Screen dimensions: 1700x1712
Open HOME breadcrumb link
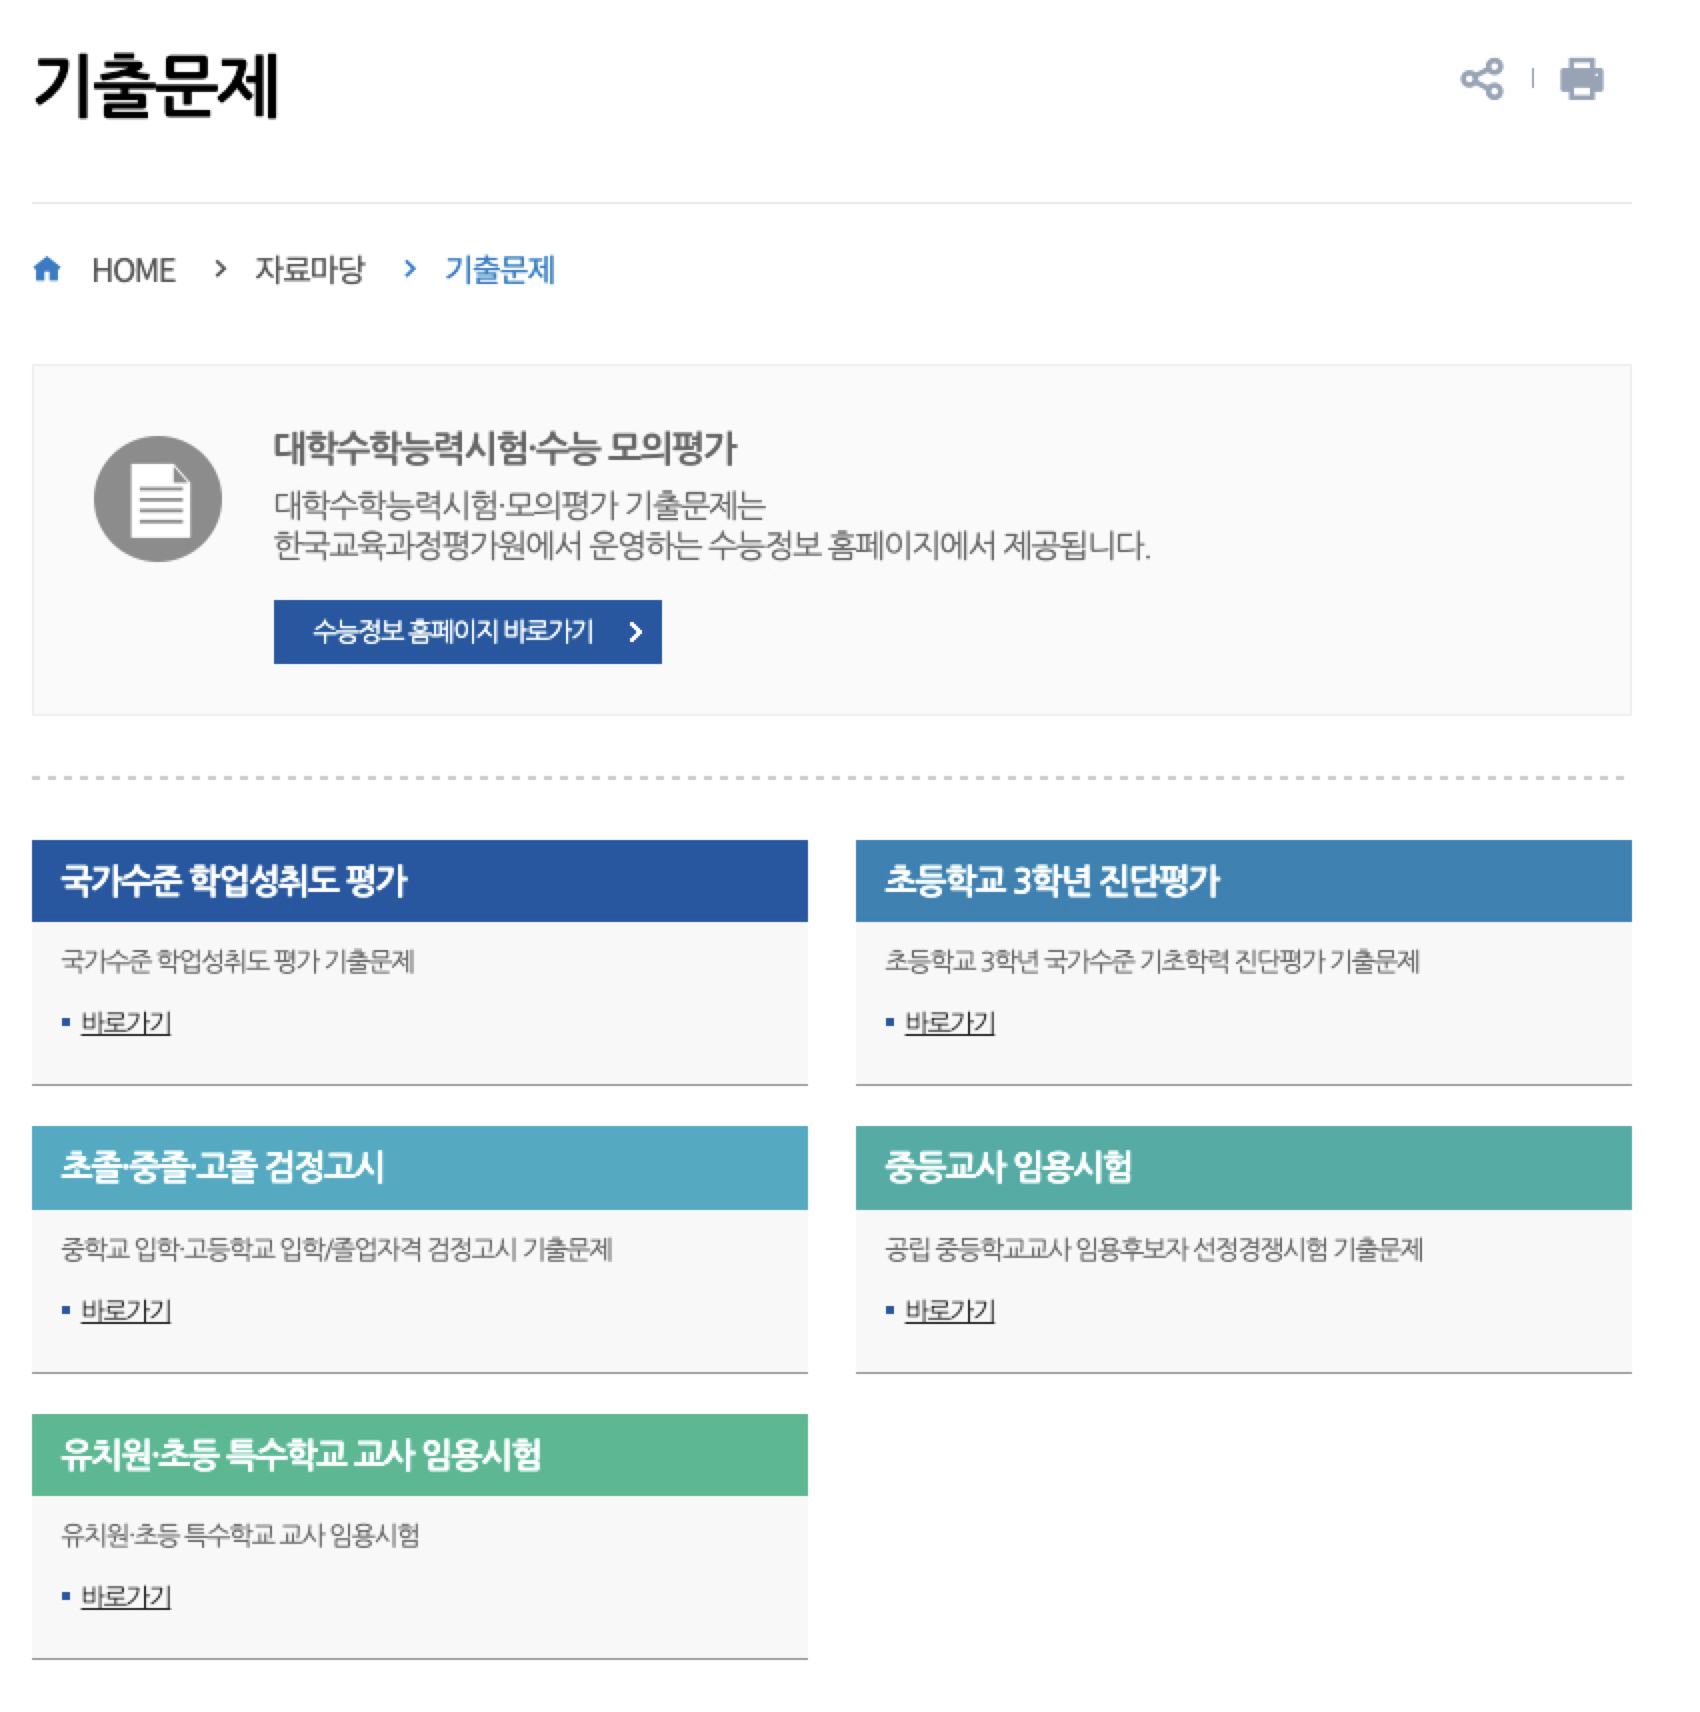pos(133,270)
